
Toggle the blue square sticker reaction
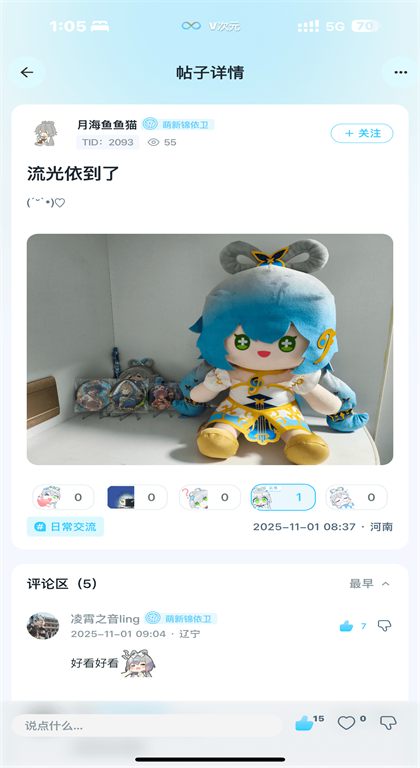coord(137,498)
